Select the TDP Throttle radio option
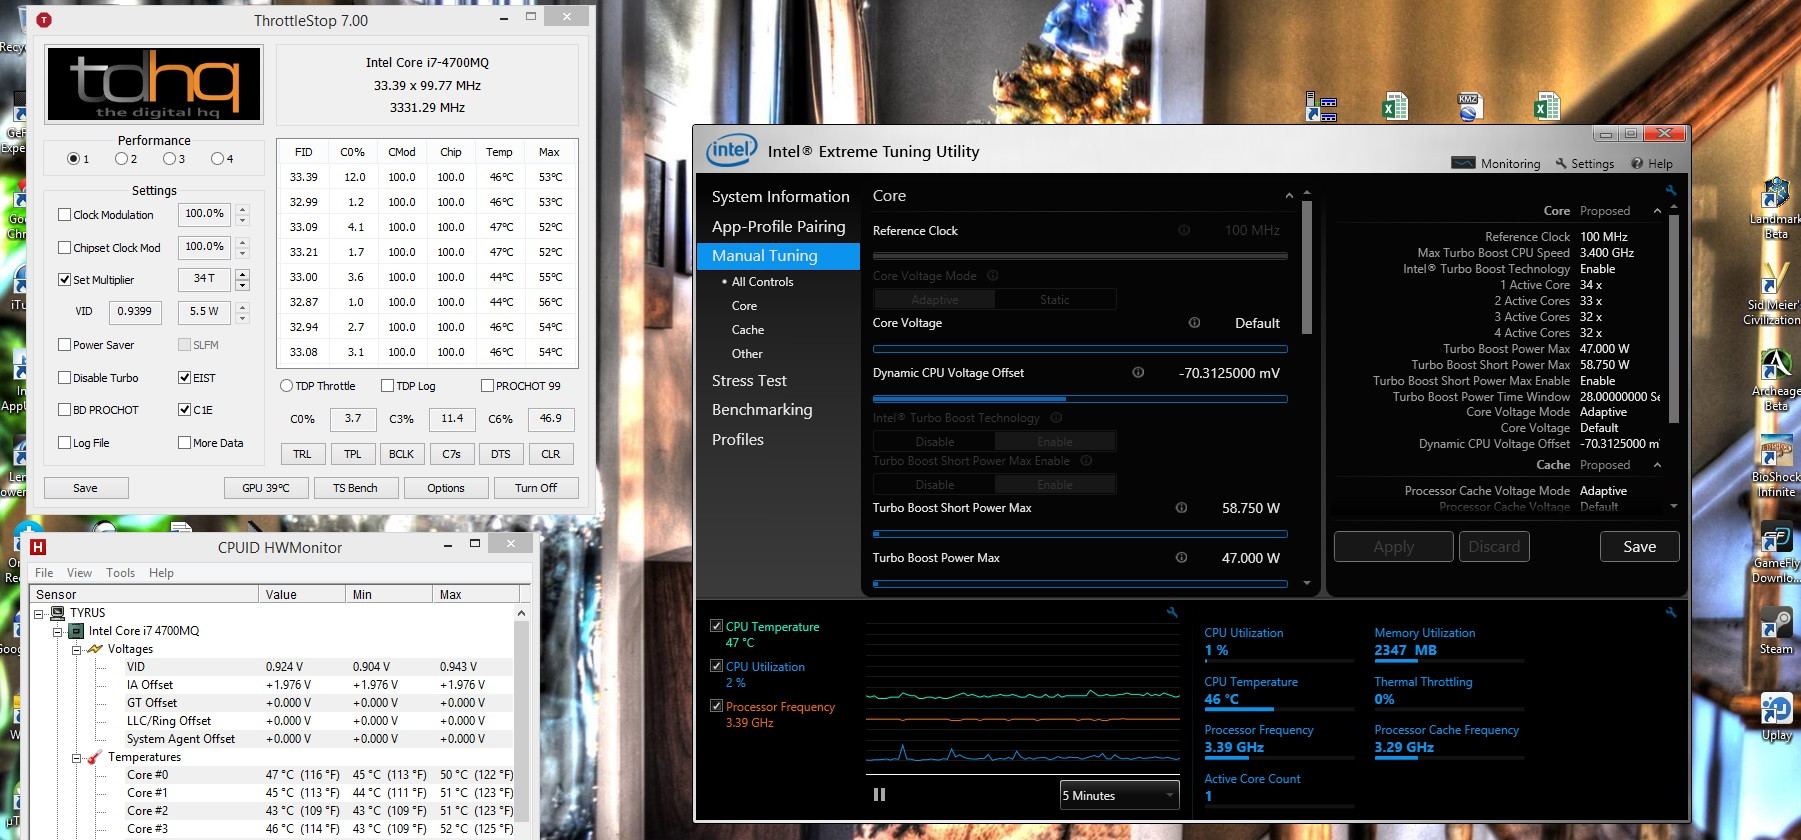Viewport: 1801px width, 840px height. [287, 386]
